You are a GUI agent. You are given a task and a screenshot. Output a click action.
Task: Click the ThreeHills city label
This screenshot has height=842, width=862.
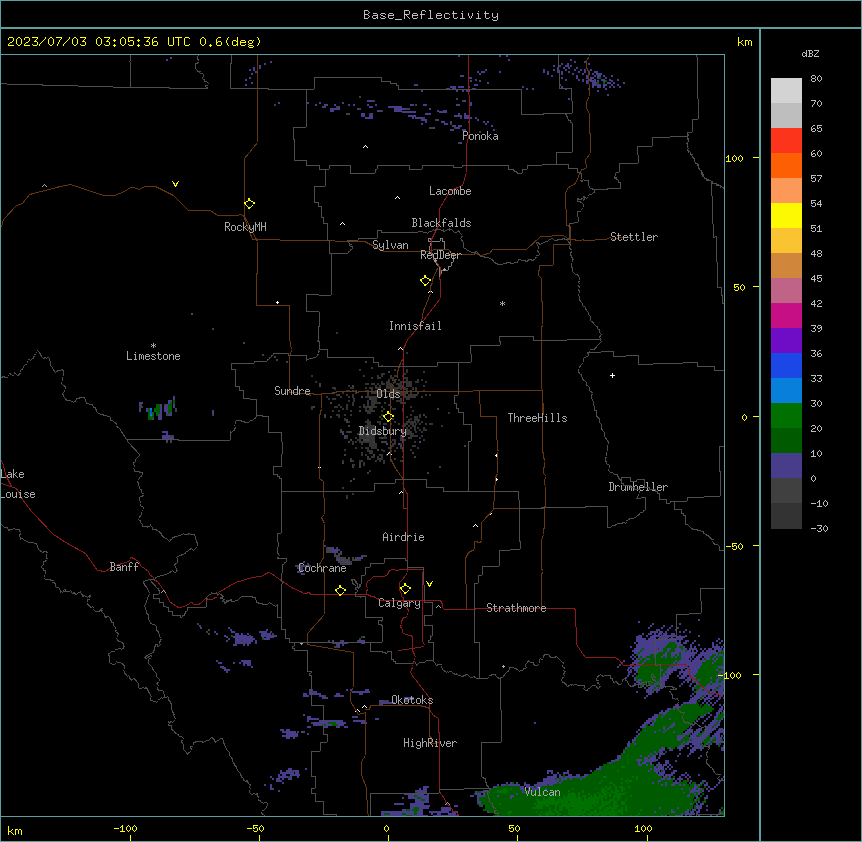tap(537, 418)
